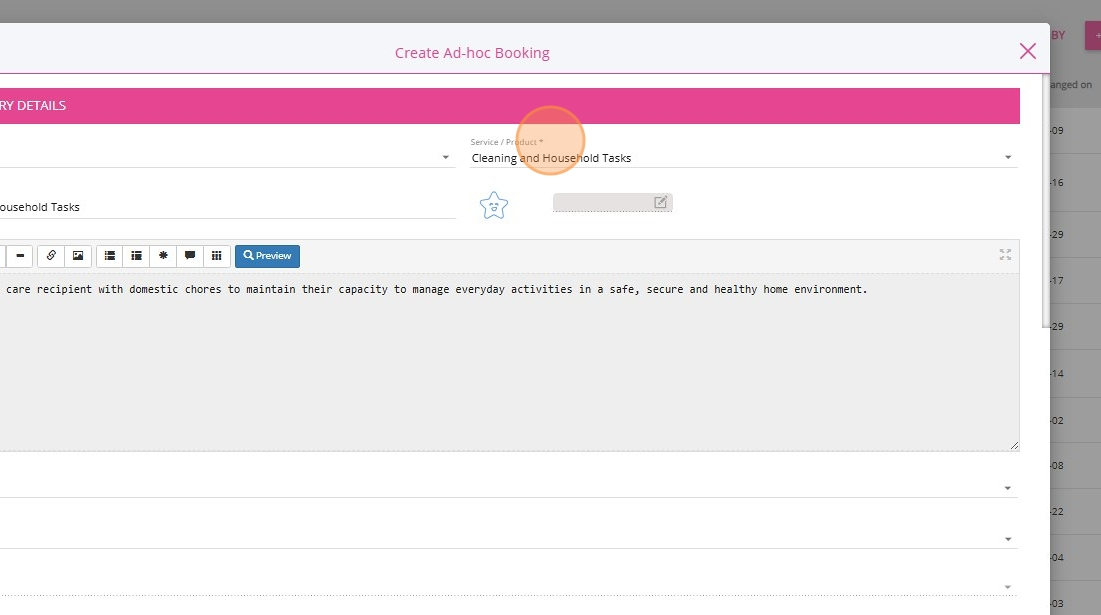Expand the second dropdown below the text editor
This screenshot has height=615, width=1101.
[x=1007, y=539]
